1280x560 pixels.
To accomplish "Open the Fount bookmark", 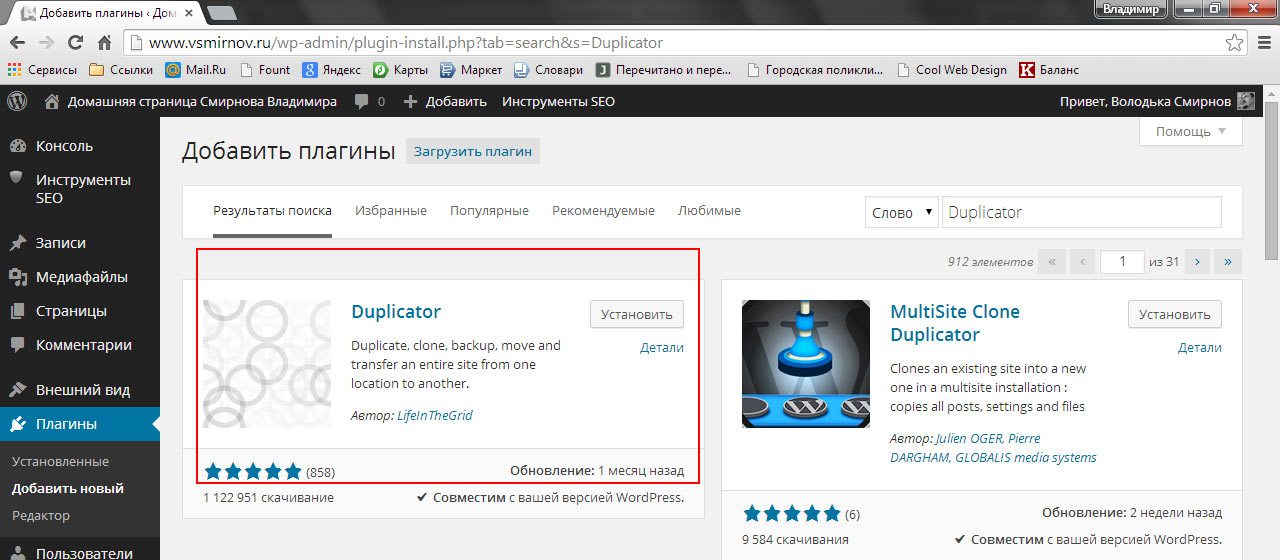I will coord(264,70).
